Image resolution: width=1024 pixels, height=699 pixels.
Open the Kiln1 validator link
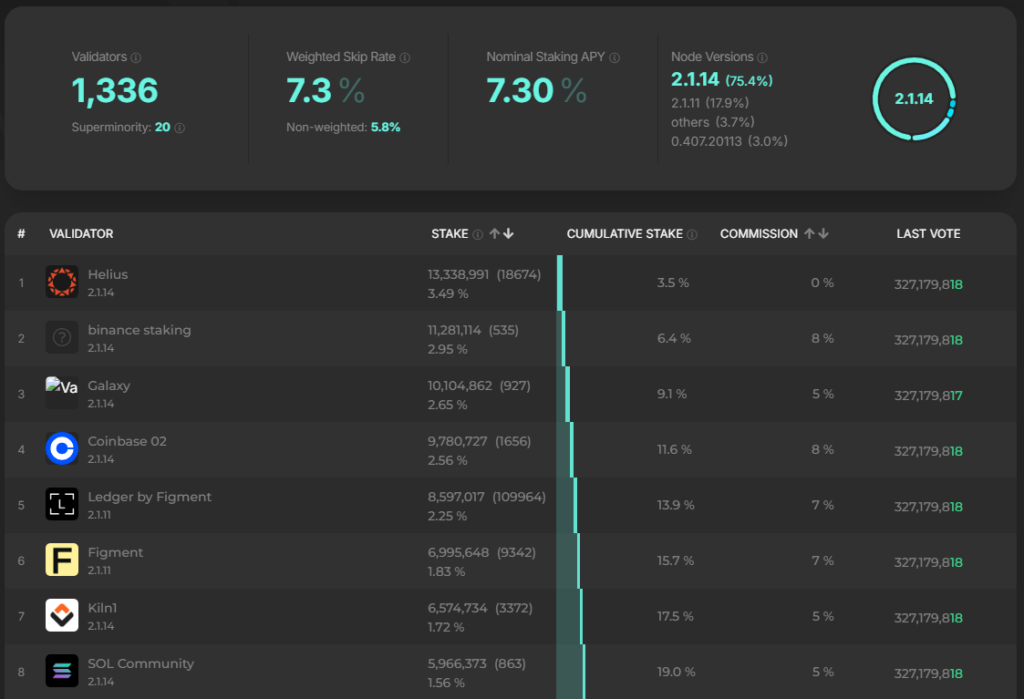click(103, 608)
